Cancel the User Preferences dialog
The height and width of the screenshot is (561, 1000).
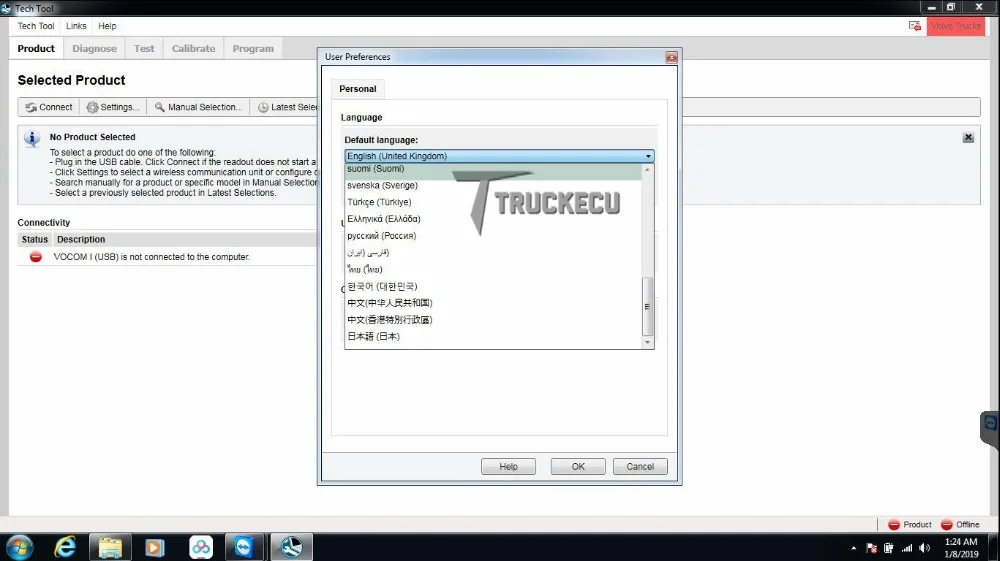[x=640, y=467]
